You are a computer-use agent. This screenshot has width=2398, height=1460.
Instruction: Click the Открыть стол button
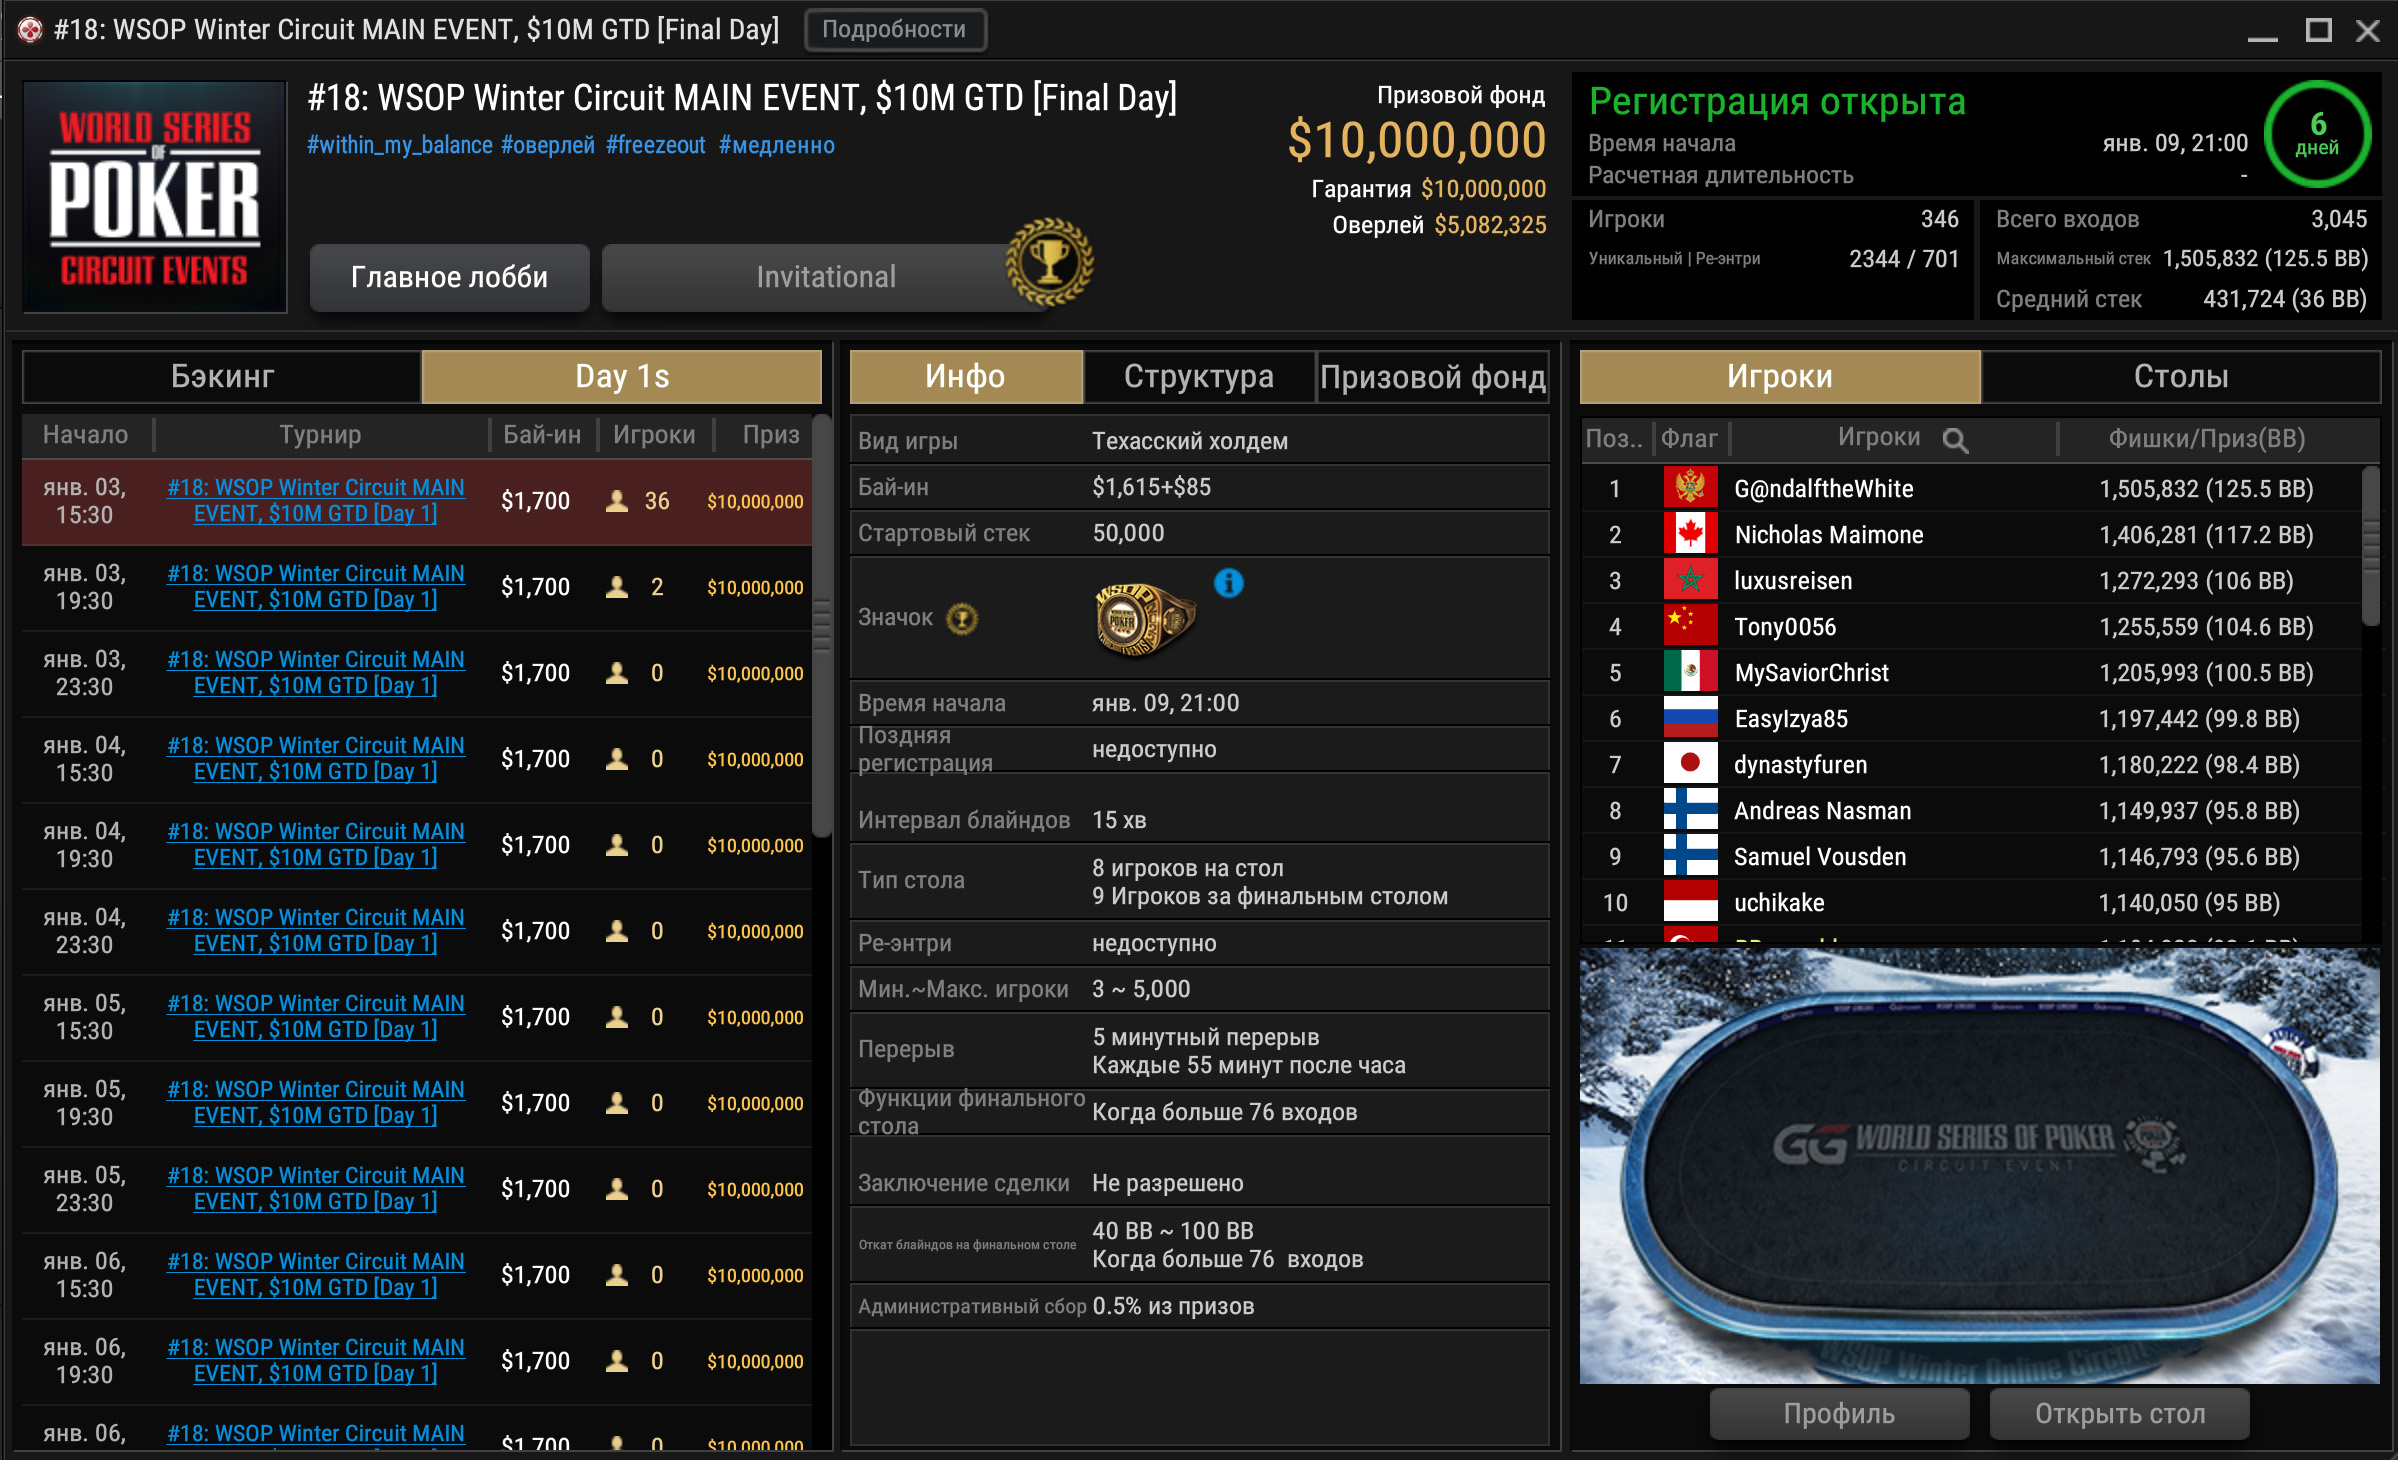2119,1413
